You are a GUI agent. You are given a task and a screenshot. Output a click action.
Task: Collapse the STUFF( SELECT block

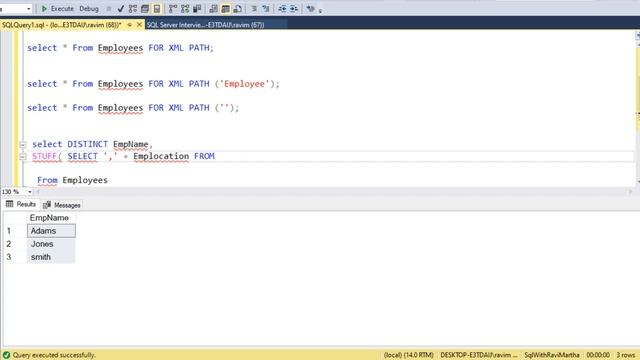pos(23,156)
